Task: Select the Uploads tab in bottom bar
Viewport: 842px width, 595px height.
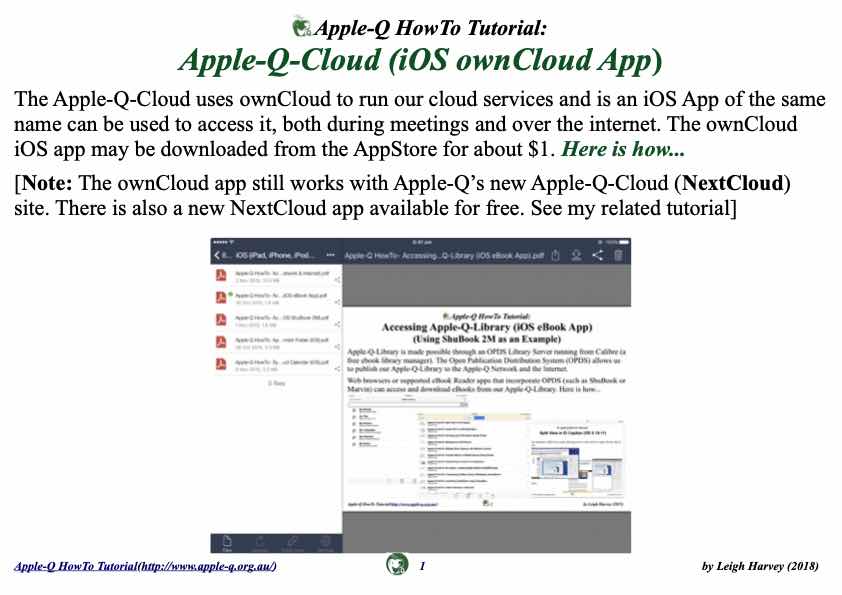Action: 260,543
